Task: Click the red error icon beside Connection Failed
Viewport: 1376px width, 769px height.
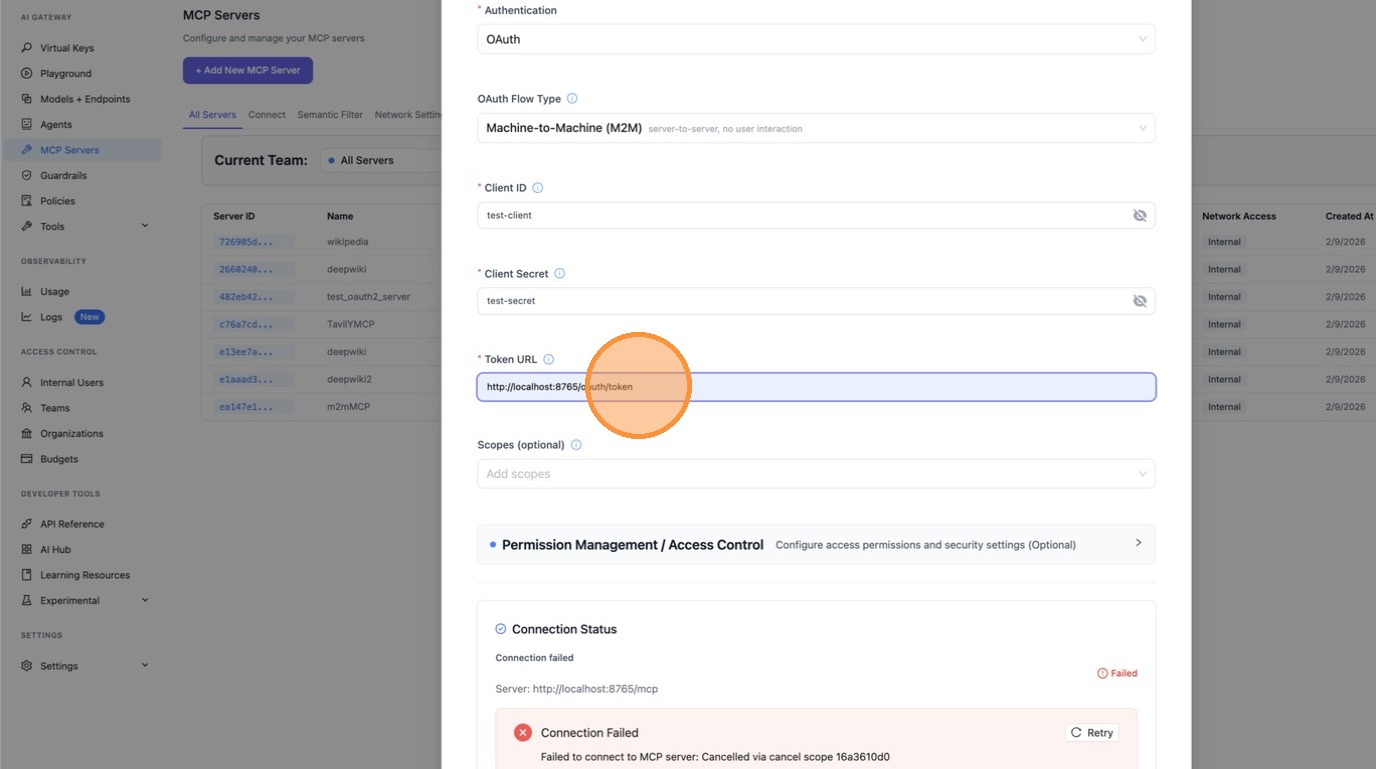Action: click(523, 733)
